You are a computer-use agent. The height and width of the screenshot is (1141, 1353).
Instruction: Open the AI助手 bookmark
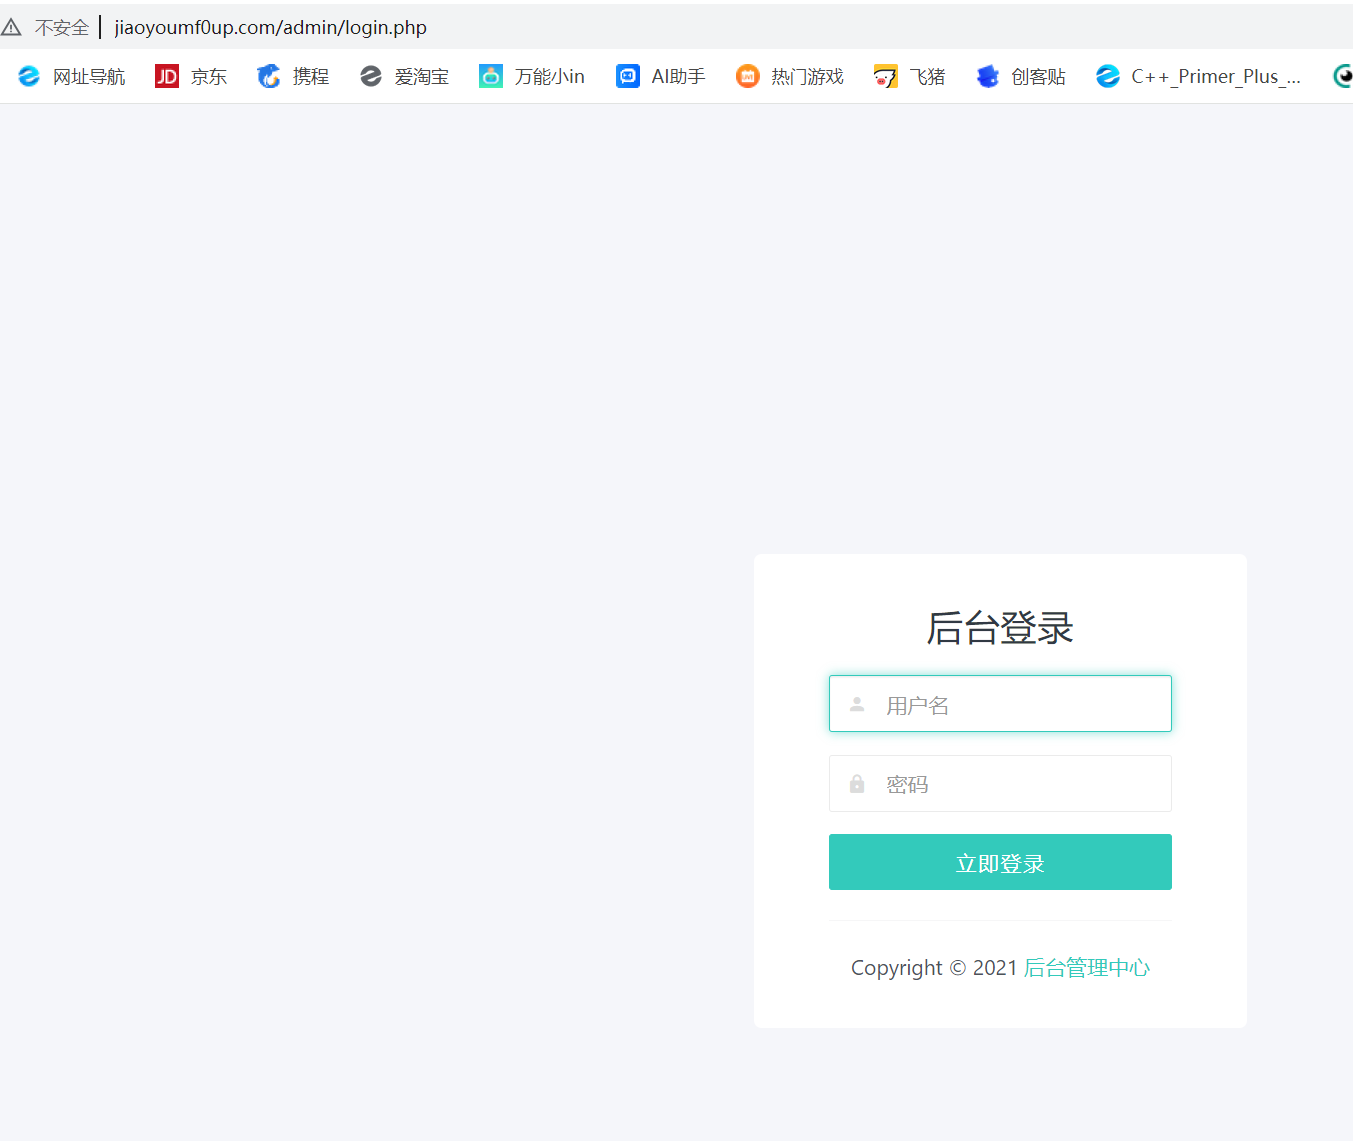coord(660,76)
